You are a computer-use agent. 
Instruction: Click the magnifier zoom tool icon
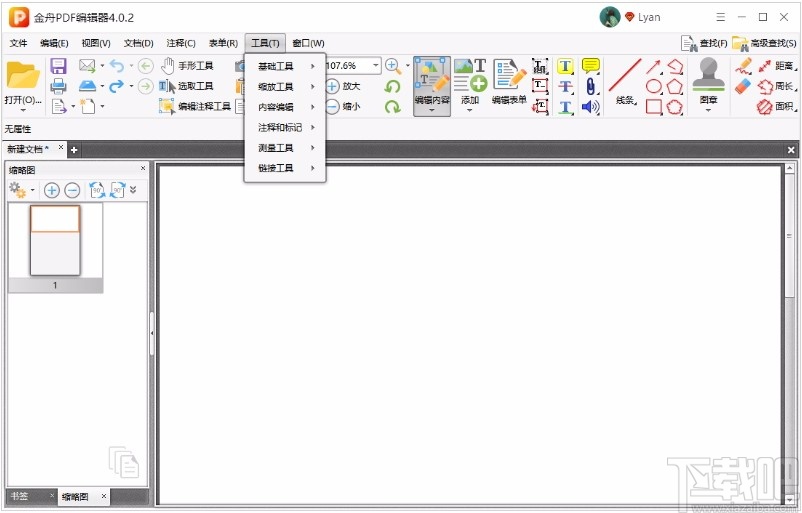click(393, 66)
